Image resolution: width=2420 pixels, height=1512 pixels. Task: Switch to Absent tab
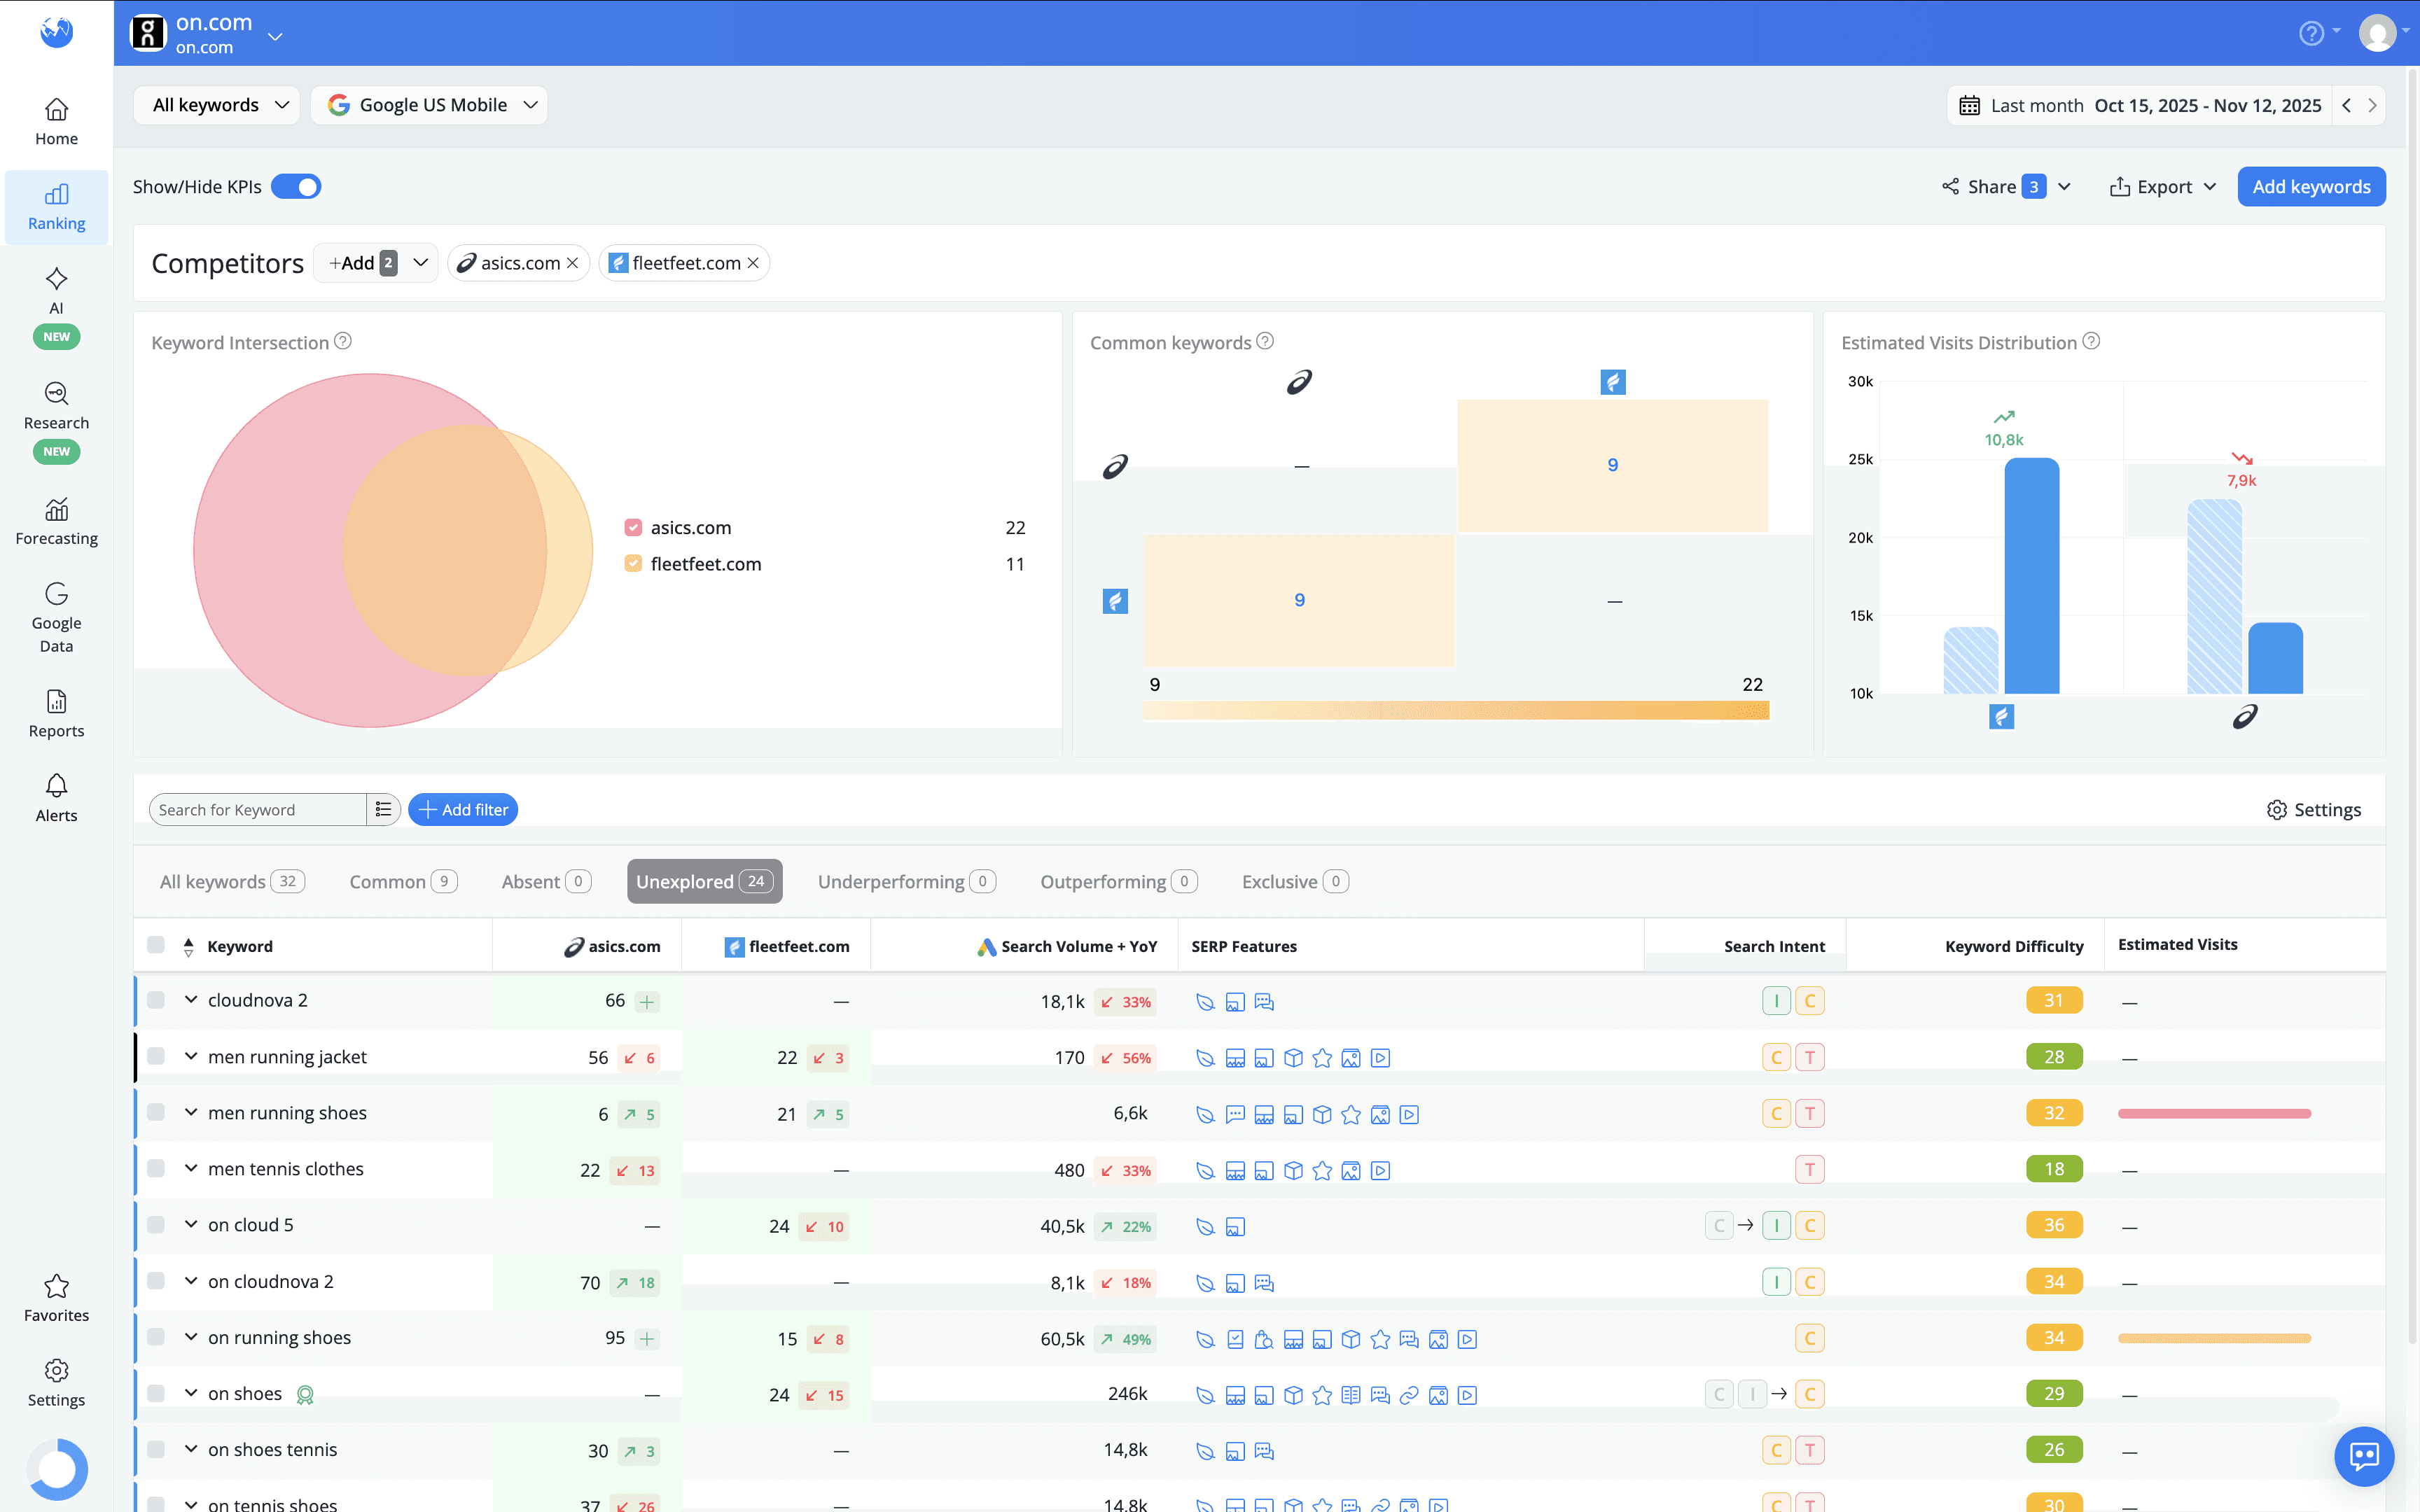546,881
